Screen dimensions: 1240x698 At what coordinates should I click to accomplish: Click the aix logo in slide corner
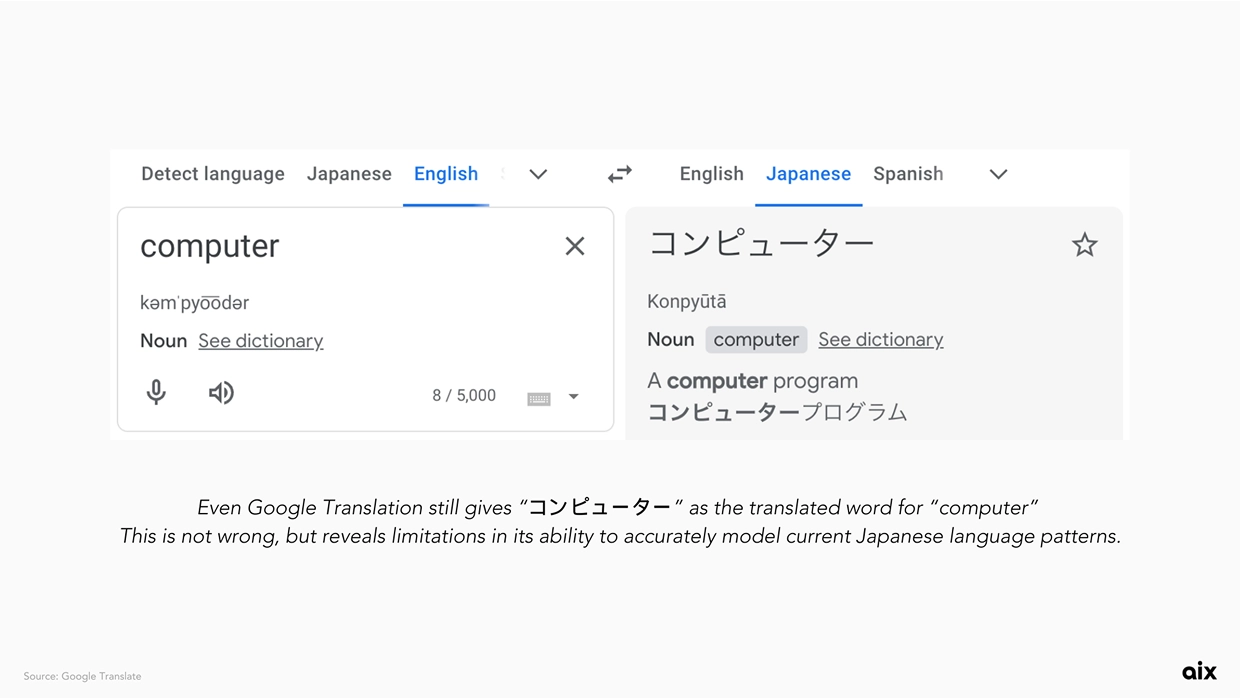tap(1199, 670)
